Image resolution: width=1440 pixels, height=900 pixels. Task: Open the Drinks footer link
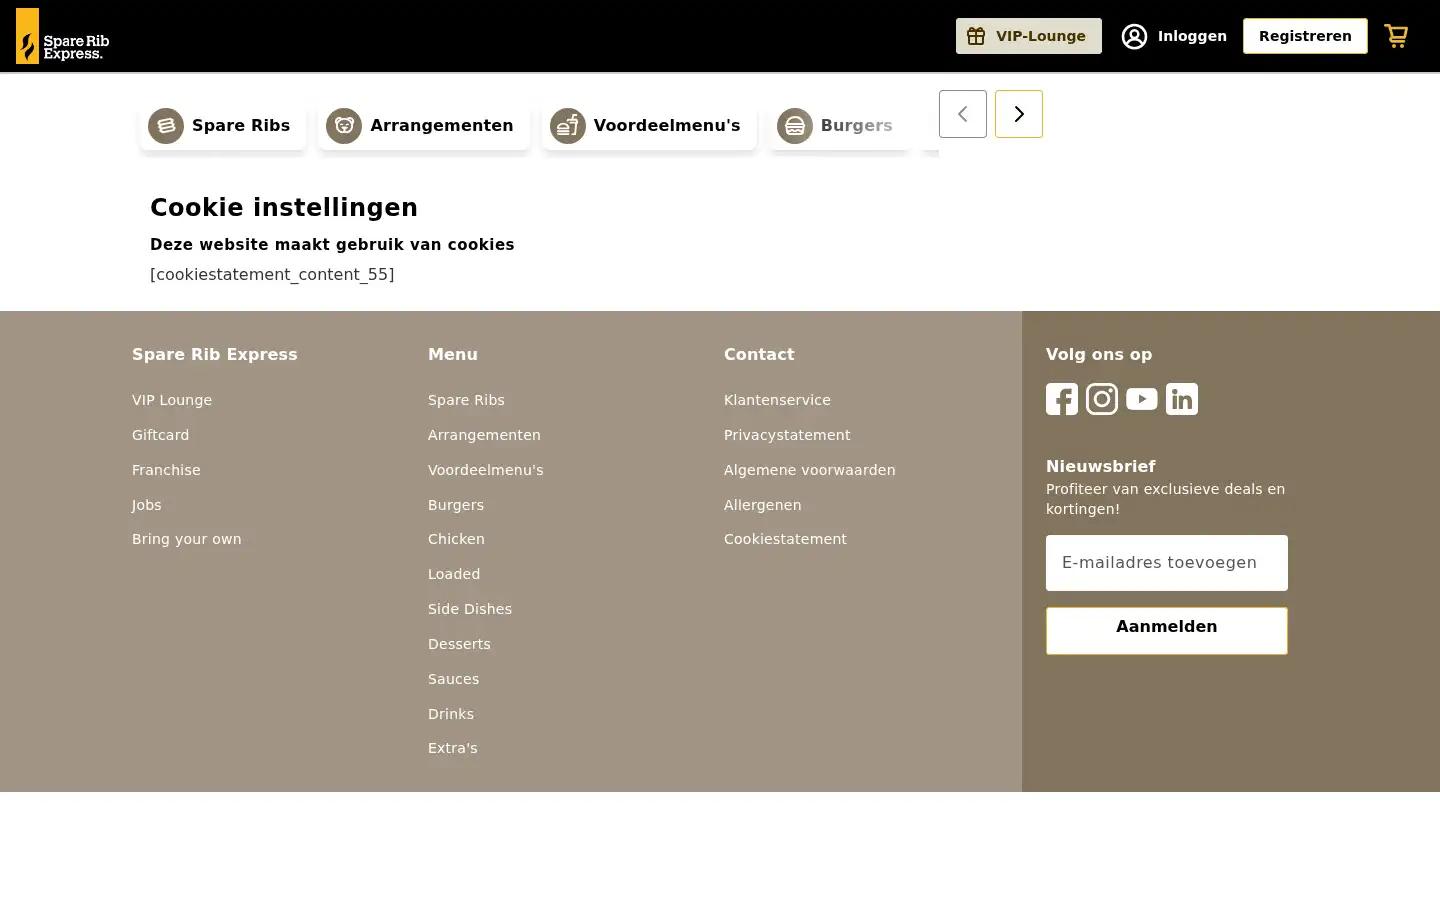[x=451, y=714]
